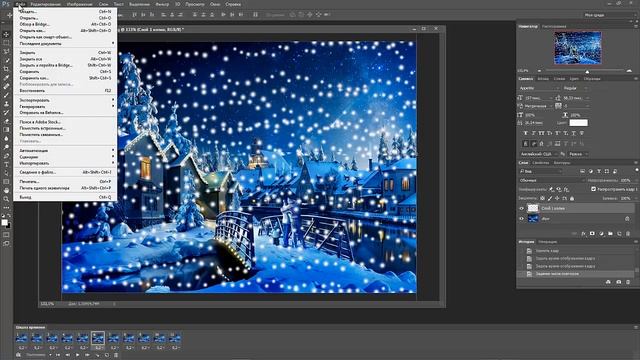This screenshot has height=360, width=640.
Task: Hide the bottom layer with its eye icon
Action: point(521,219)
